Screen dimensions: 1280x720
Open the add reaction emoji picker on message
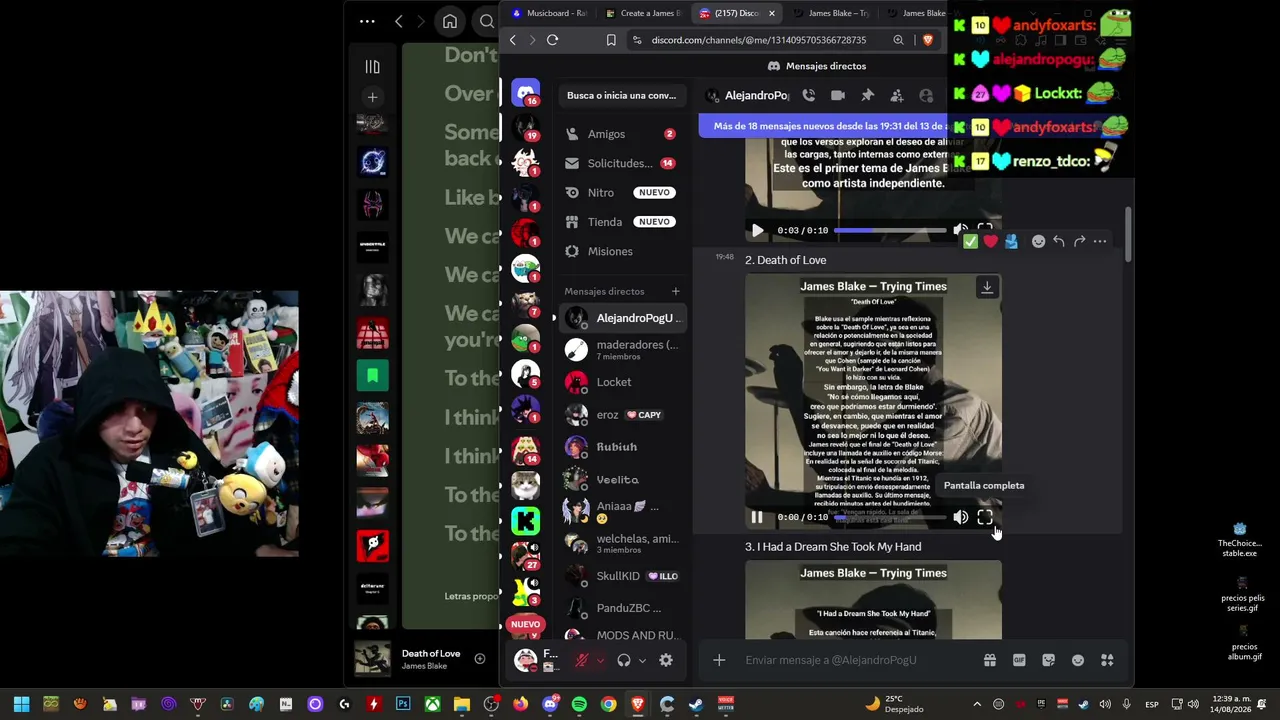click(1038, 241)
